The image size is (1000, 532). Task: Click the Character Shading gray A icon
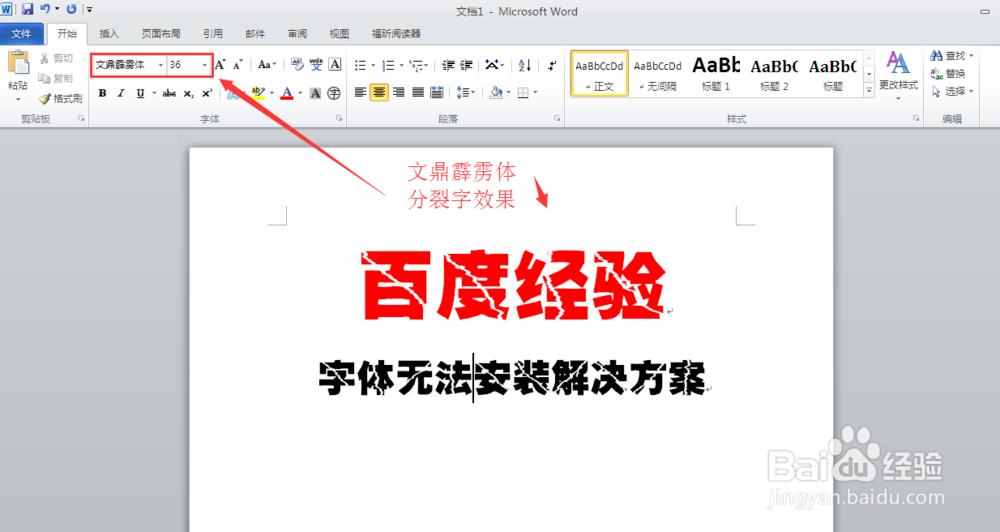pyautogui.click(x=315, y=93)
